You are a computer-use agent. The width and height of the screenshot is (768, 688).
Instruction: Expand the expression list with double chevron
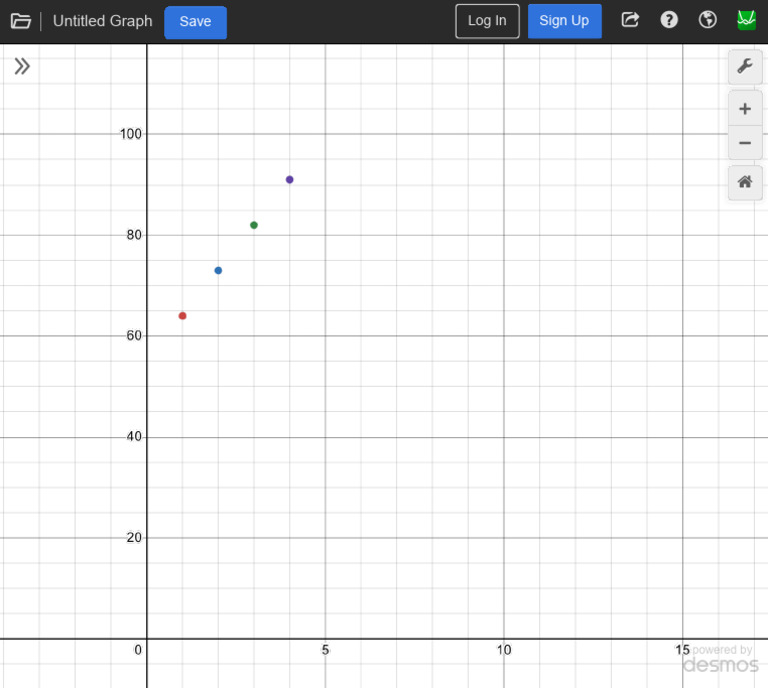click(x=22, y=66)
